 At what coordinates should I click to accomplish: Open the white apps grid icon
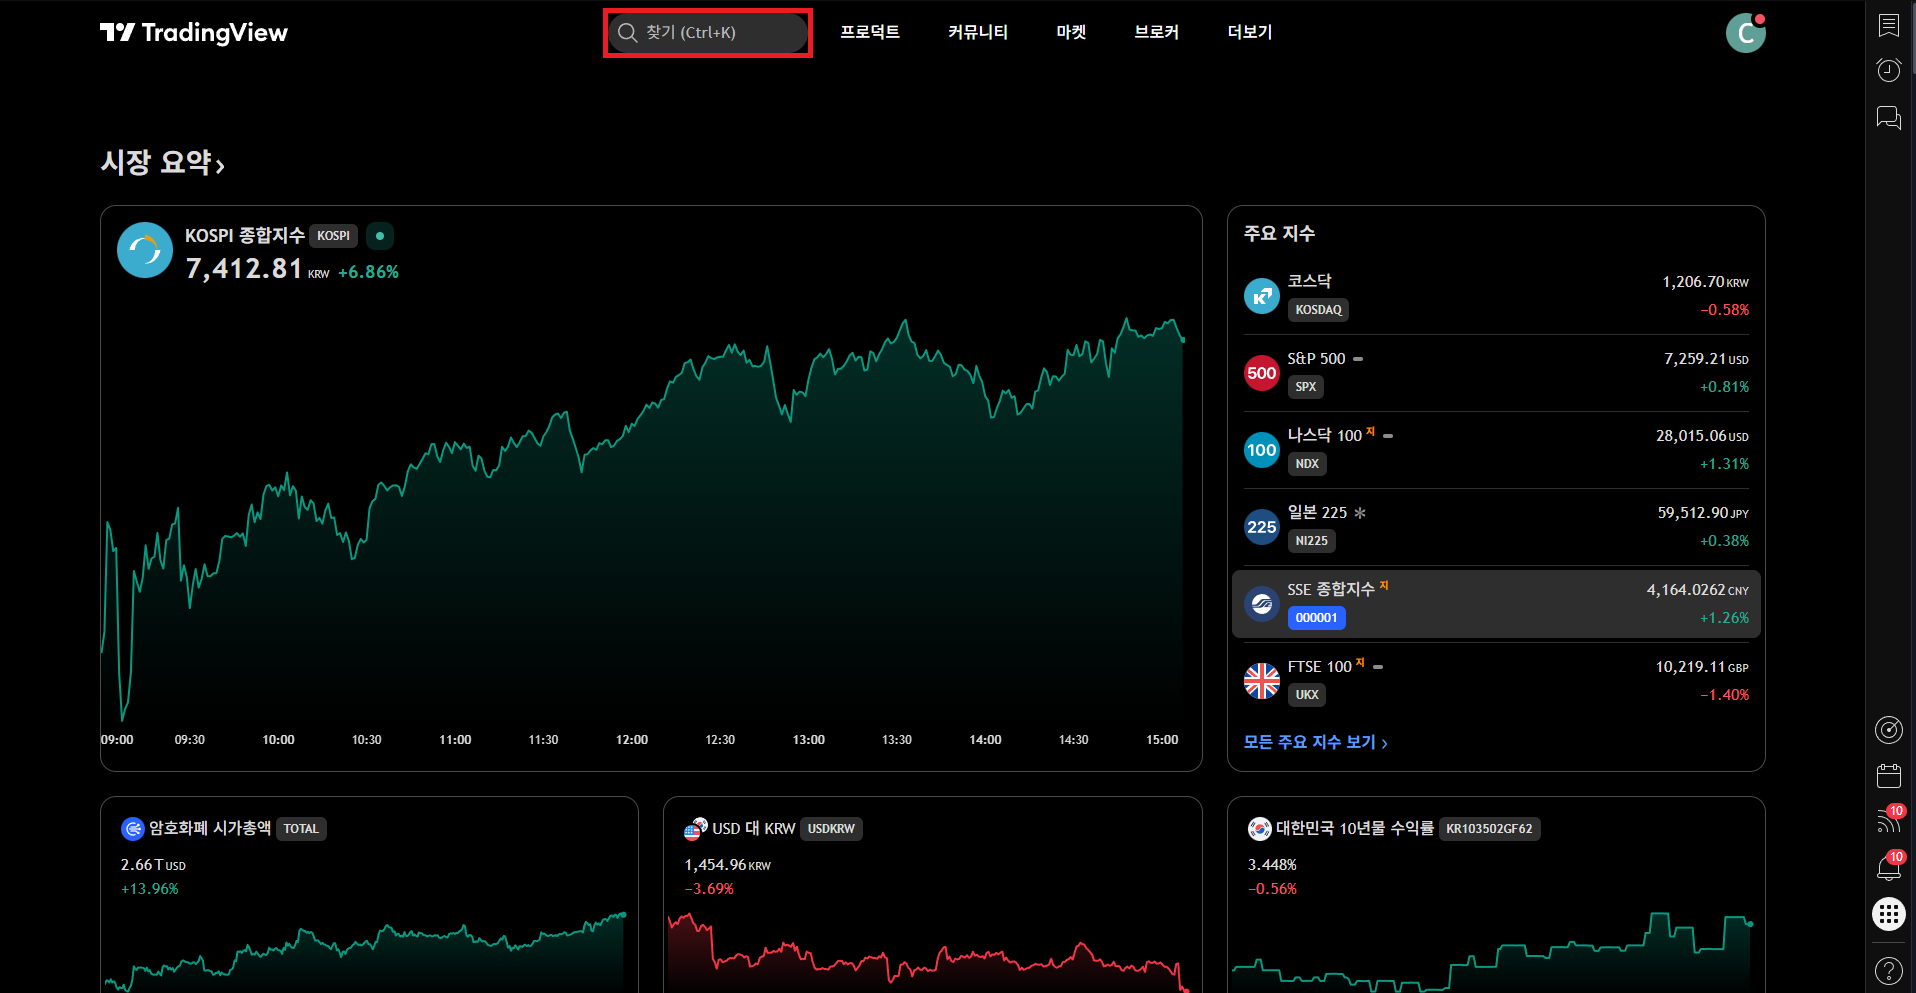(x=1888, y=914)
